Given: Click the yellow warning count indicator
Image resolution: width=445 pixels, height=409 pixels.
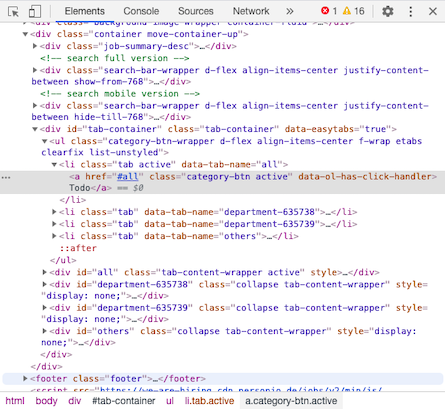Looking at the screenshot, I should point(354,11).
